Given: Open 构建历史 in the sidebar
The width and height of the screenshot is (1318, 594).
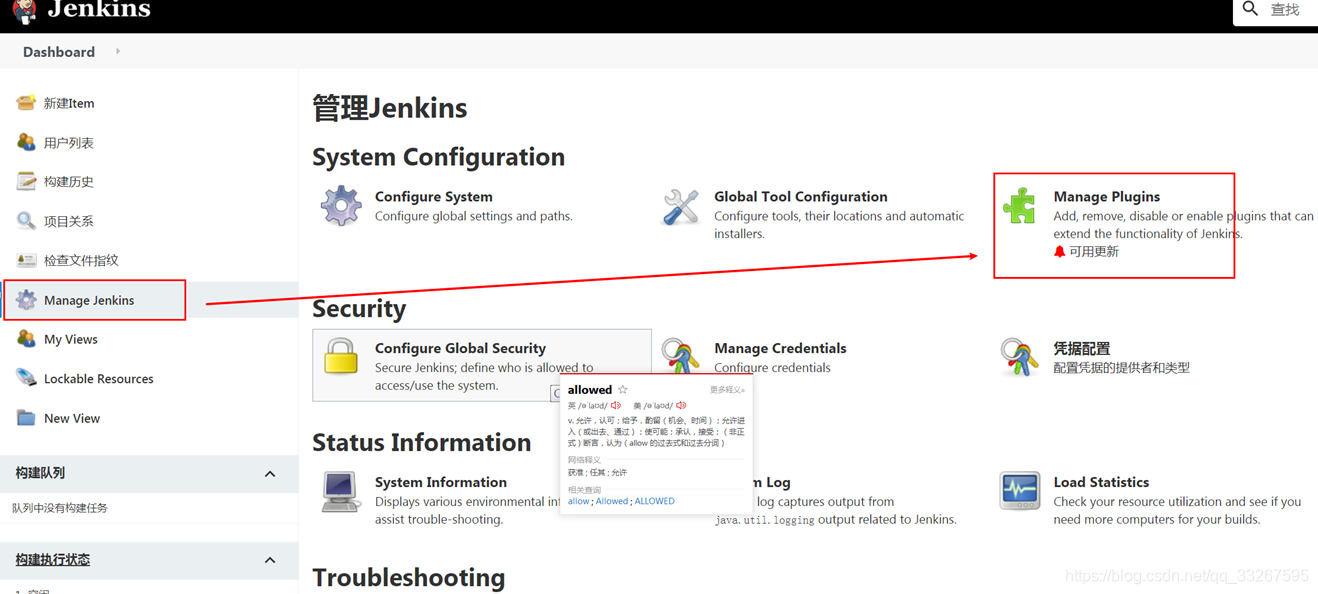Looking at the screenshot, I should [69, 182].
